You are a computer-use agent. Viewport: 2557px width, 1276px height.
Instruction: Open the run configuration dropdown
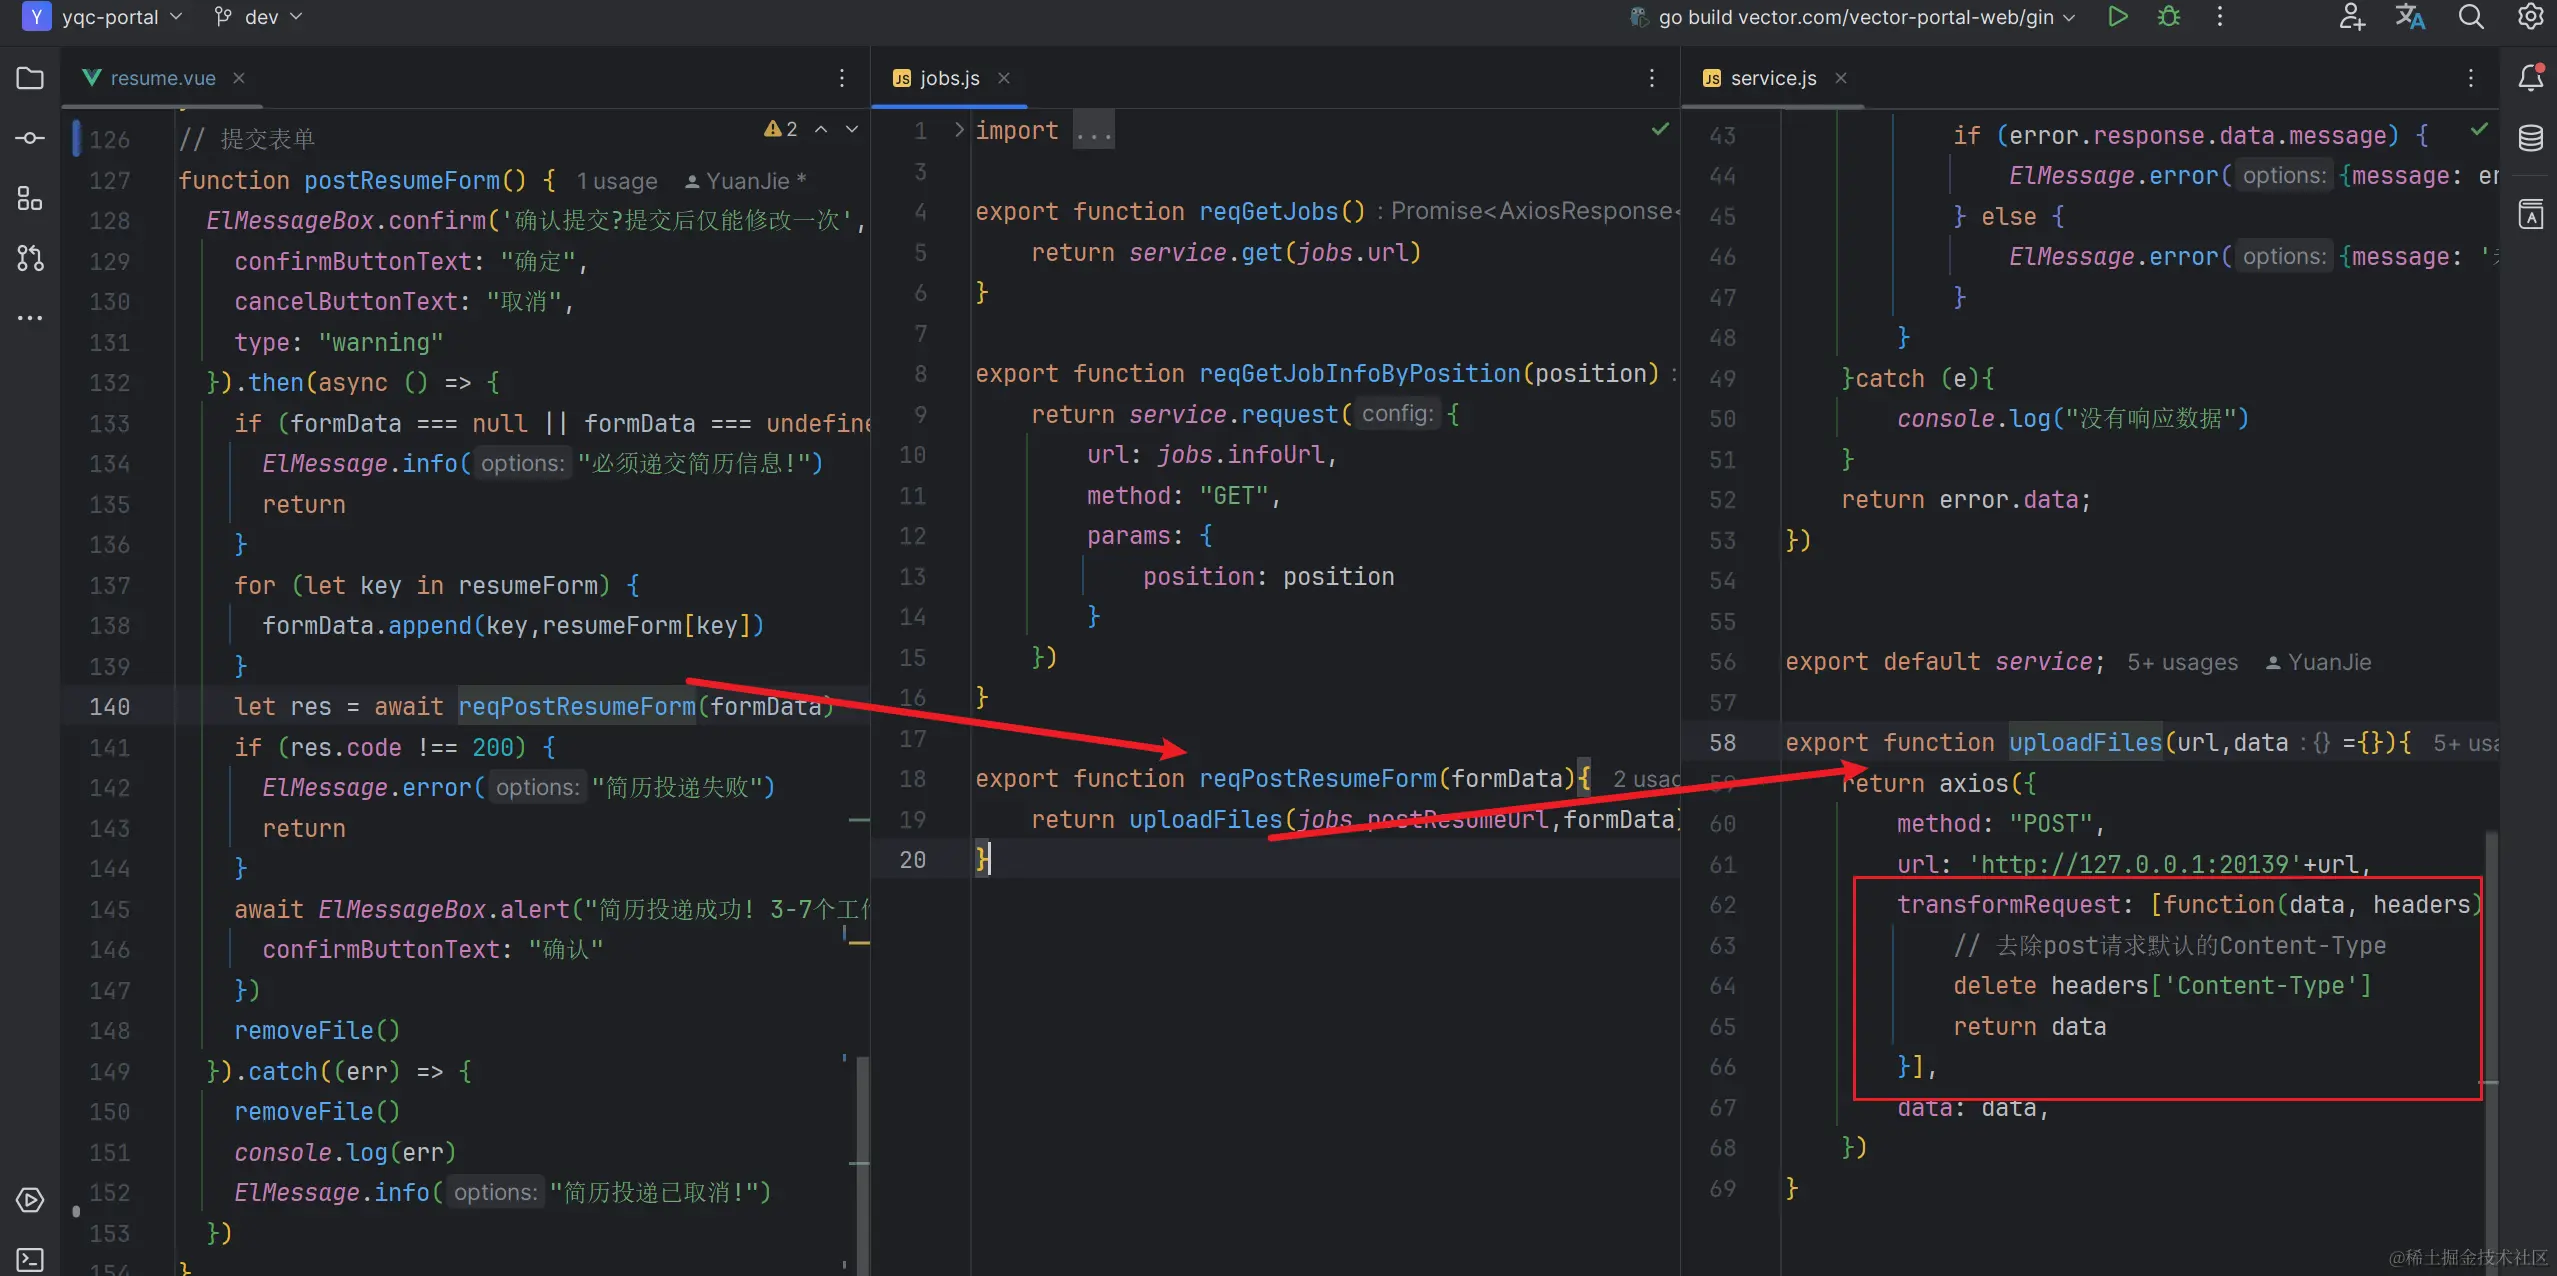tap(1853, 17)
